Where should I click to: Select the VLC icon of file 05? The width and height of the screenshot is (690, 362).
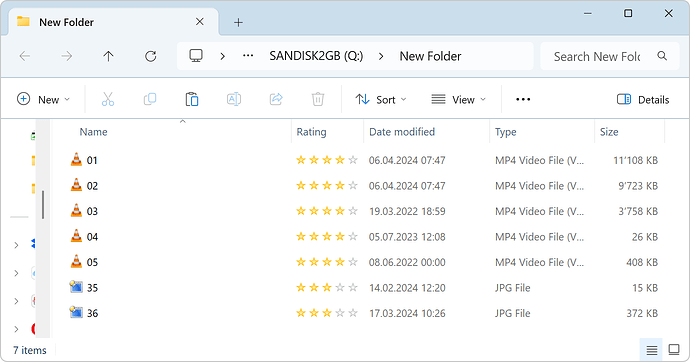76,262
